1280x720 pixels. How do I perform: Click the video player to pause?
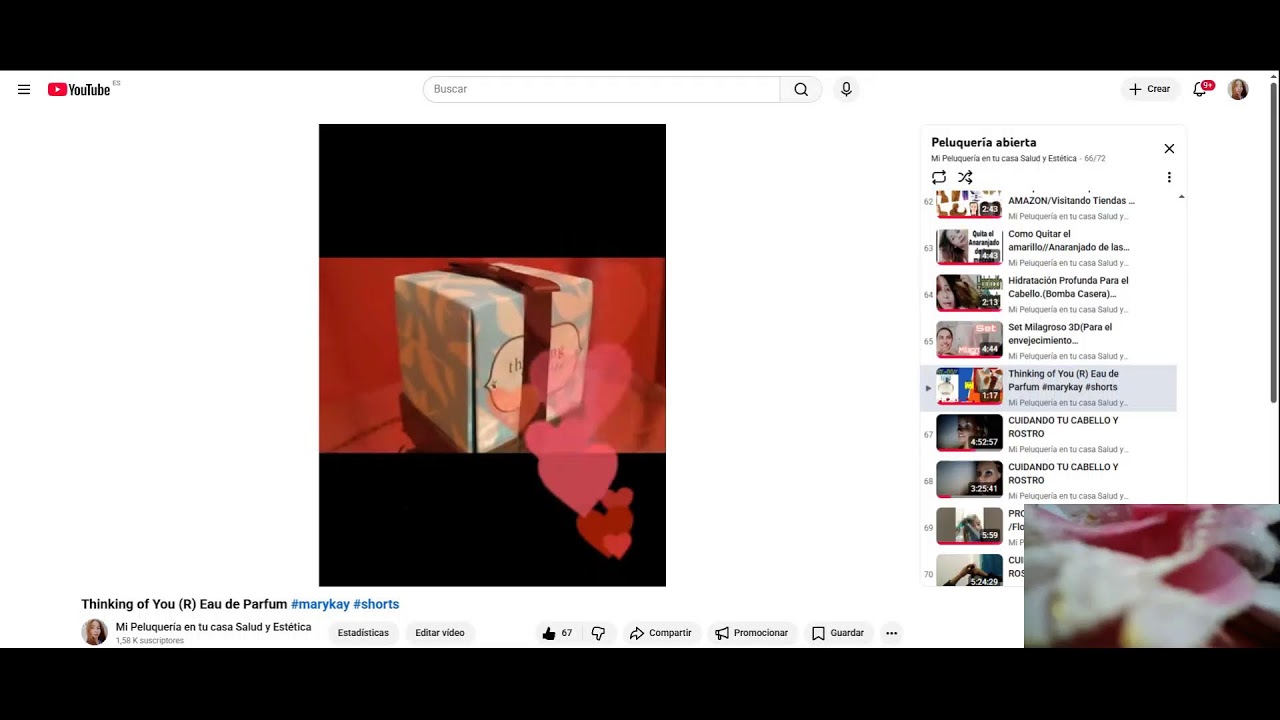coord(492,355)
